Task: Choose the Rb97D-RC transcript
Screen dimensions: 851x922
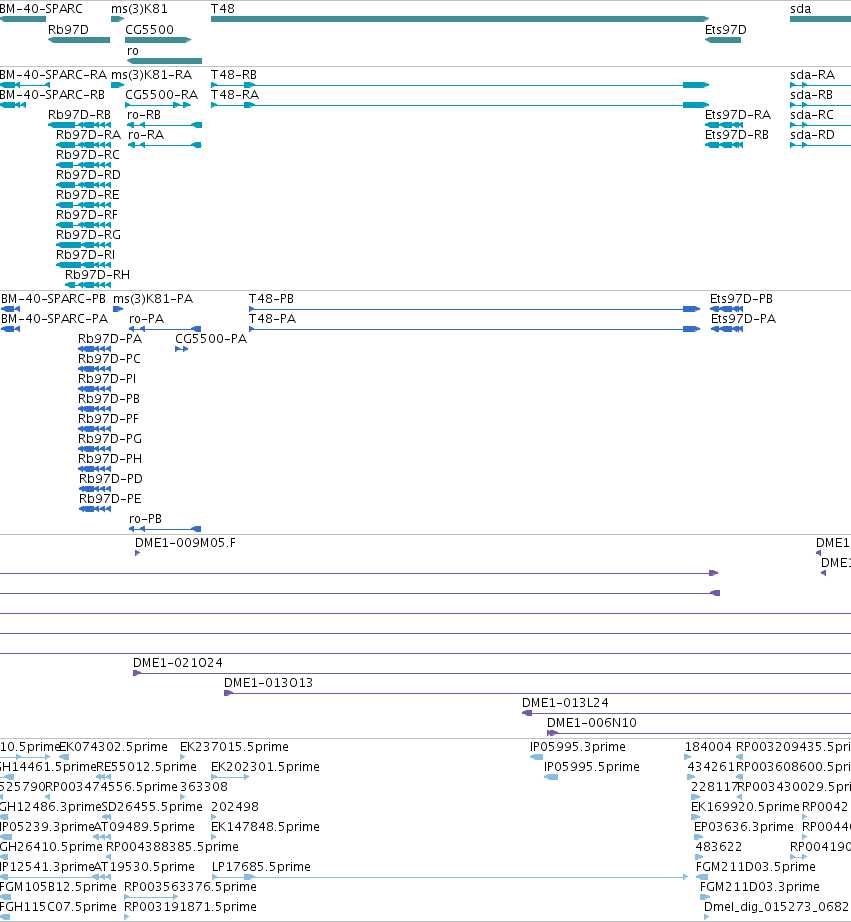Action: [88, 155]
